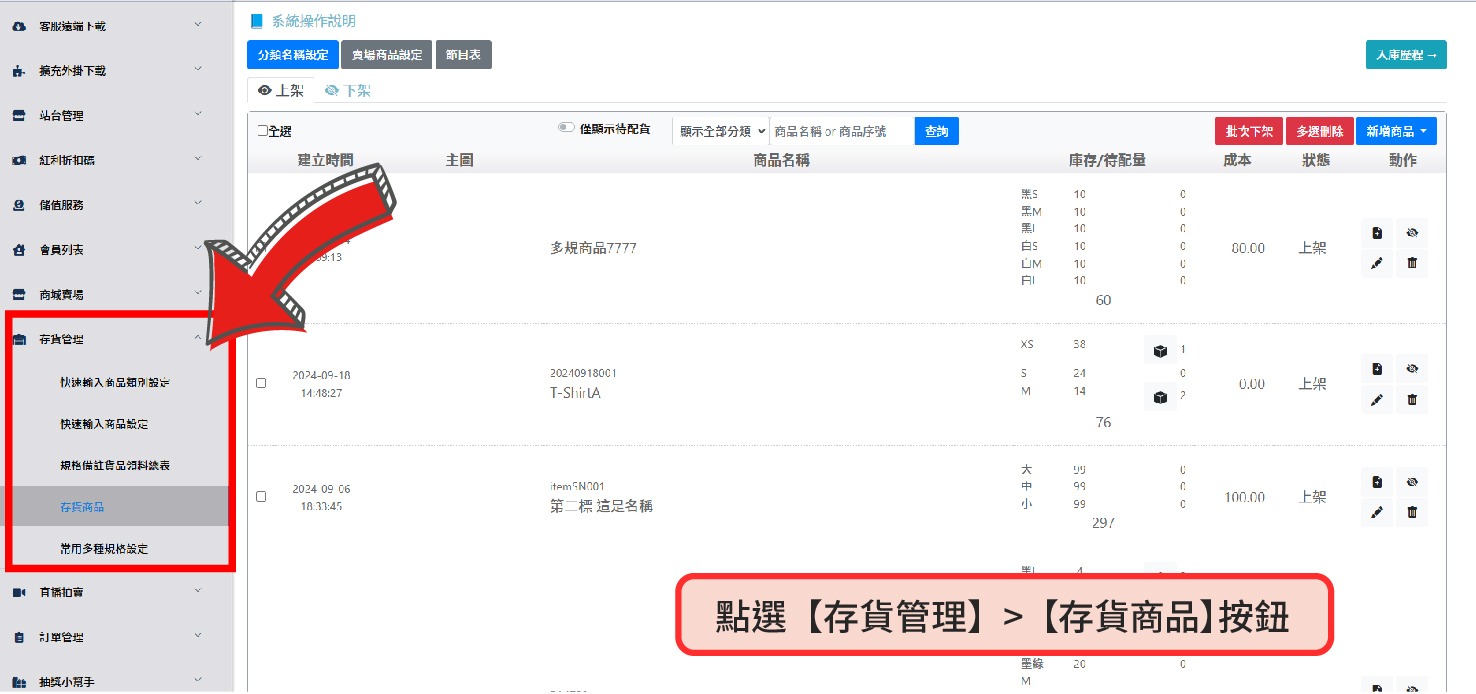
Task: Click the box icon beside T-ShirtA size M
Action: 1159,397
